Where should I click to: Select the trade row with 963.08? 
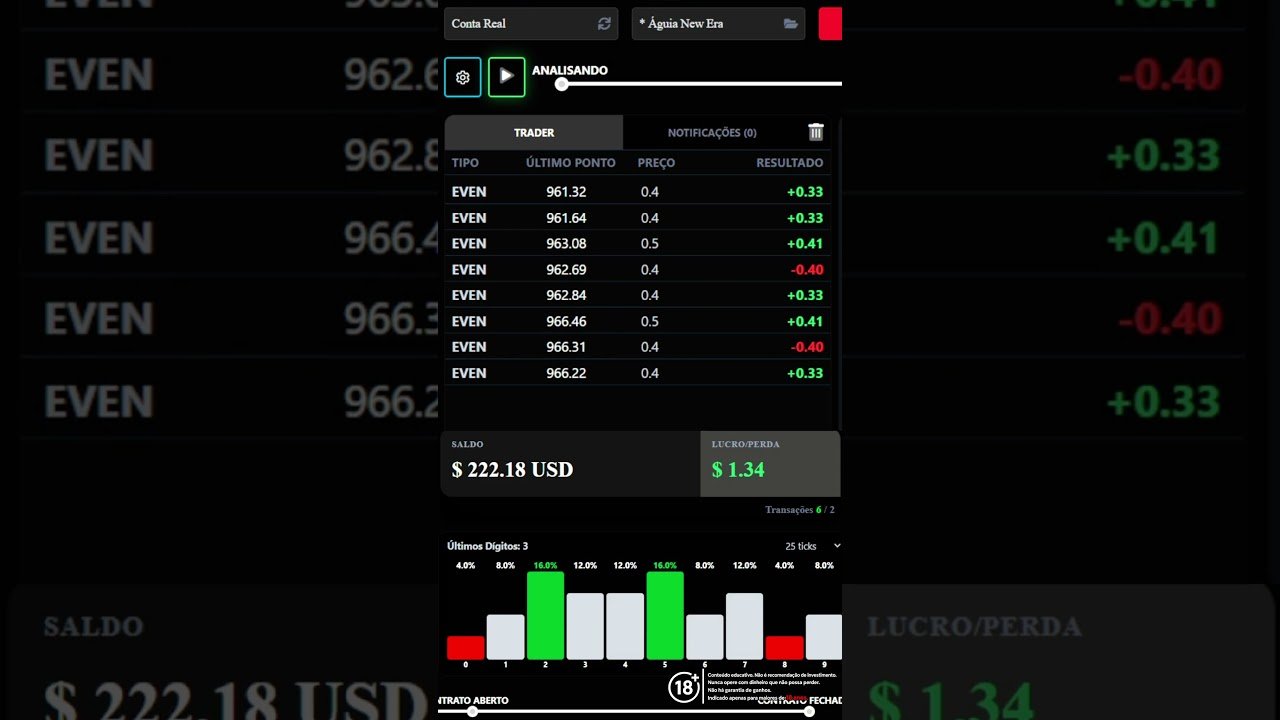637,243
